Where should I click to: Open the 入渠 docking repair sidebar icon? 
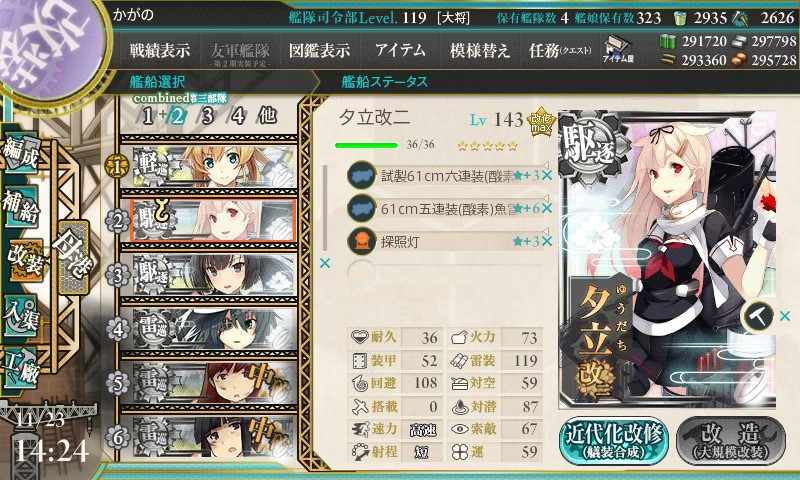(20, 316)
